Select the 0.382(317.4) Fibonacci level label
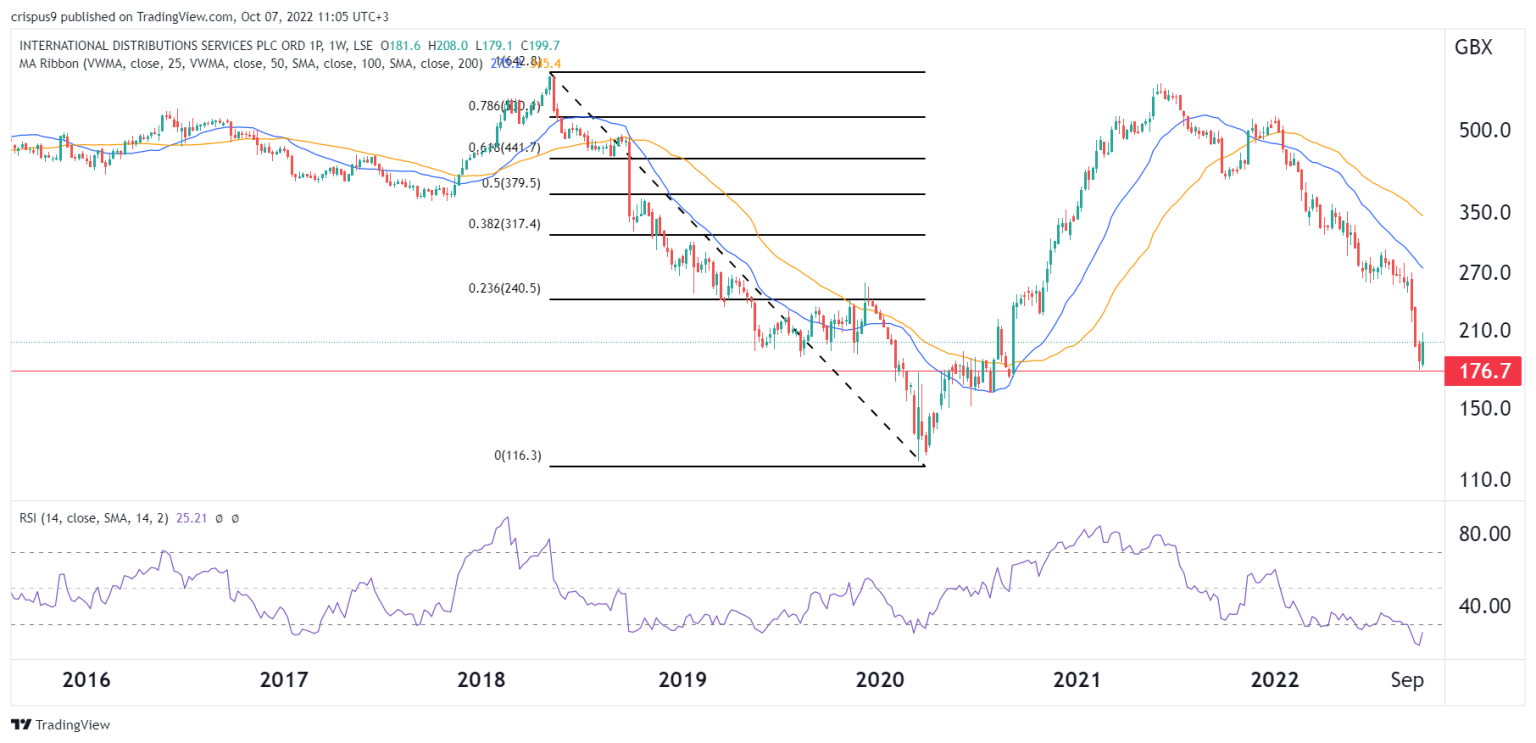The image size is (1536, 743). coord(505,224)
